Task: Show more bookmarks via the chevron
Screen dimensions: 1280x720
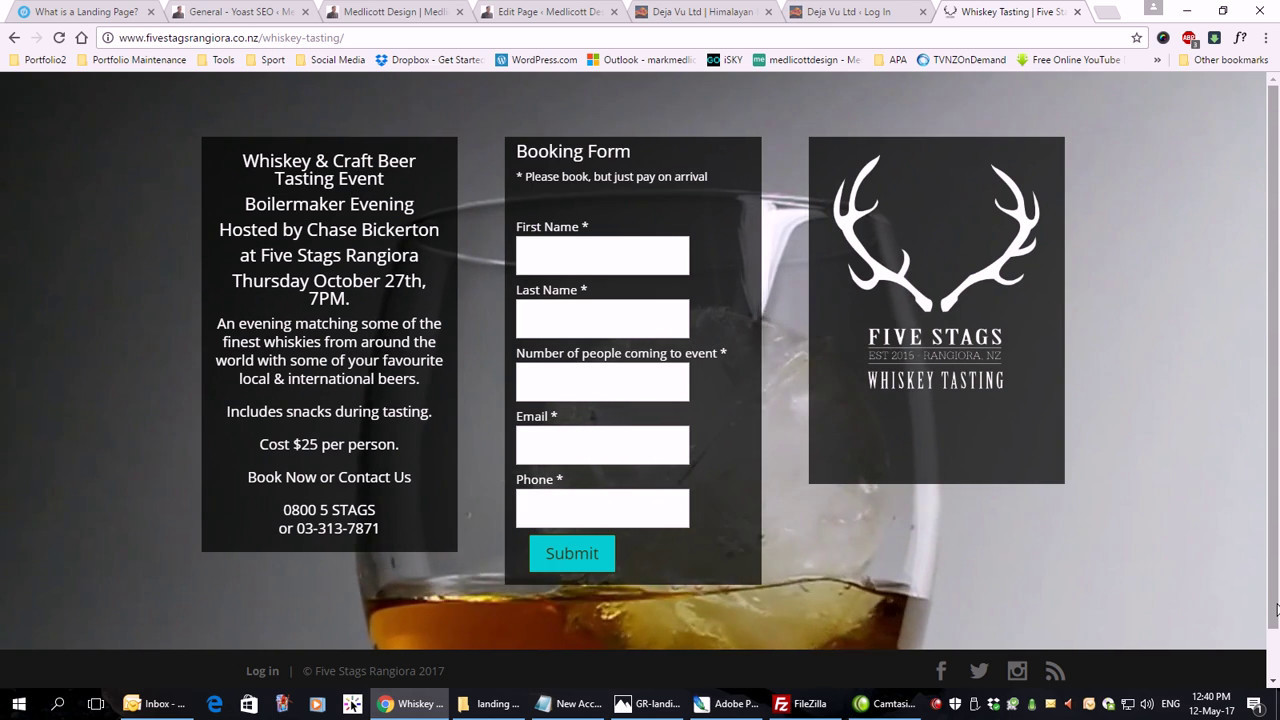Action: coord(1157,60)
